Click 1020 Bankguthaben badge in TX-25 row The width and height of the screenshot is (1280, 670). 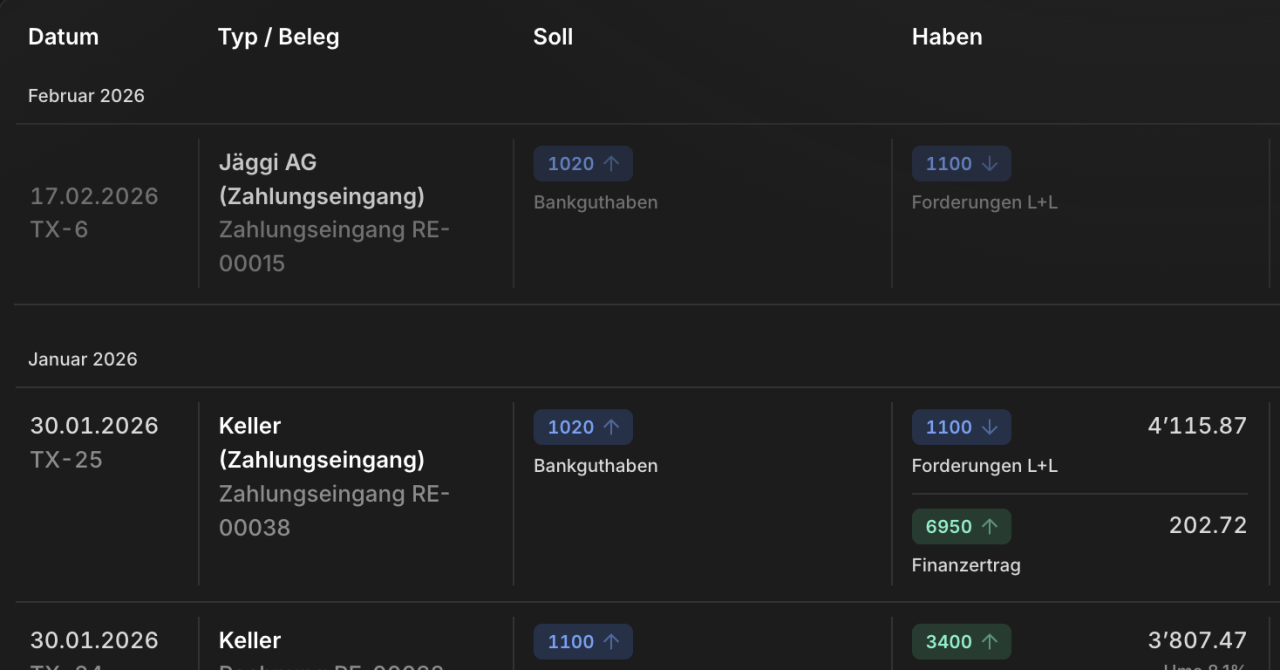tap(583, 427)
